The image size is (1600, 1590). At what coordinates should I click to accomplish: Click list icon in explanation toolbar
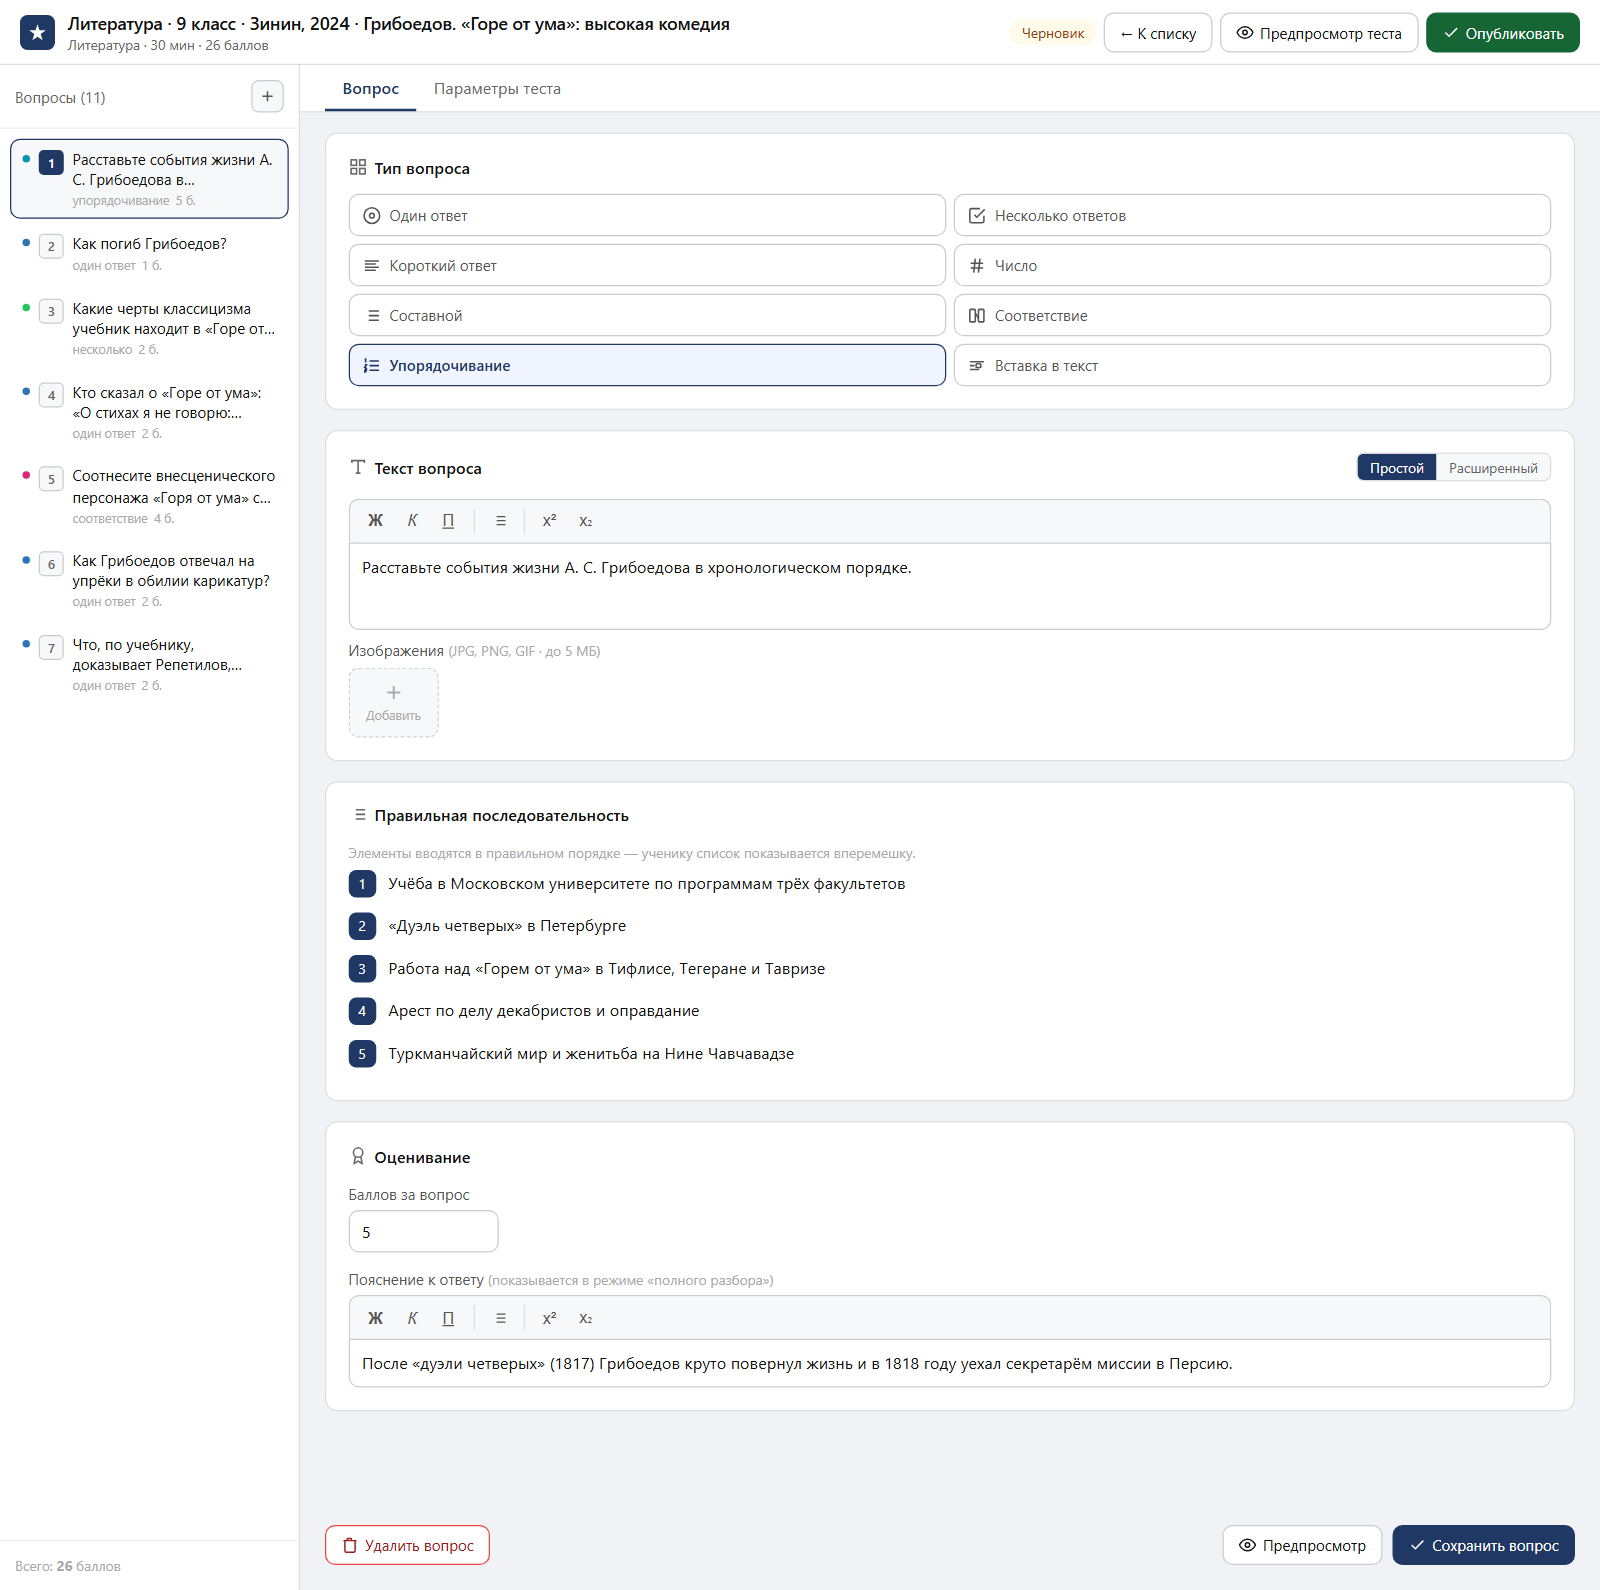pyautogui.click(x=501, y=1318)
